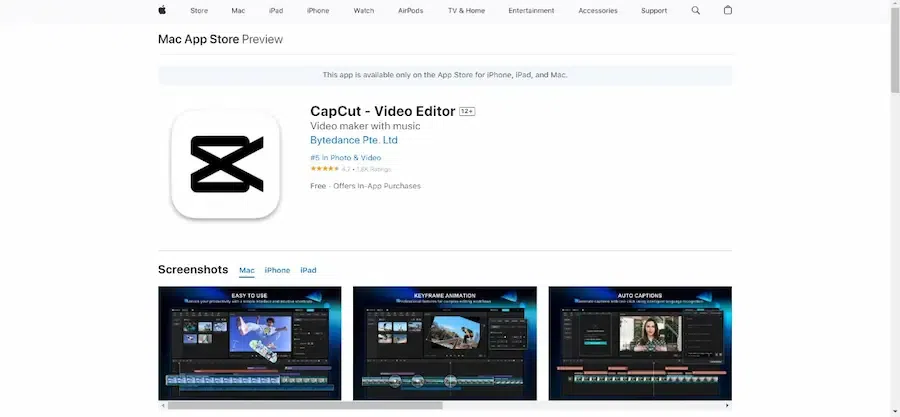Click CapCut - Video Editor title

click(x=383, y=111)
